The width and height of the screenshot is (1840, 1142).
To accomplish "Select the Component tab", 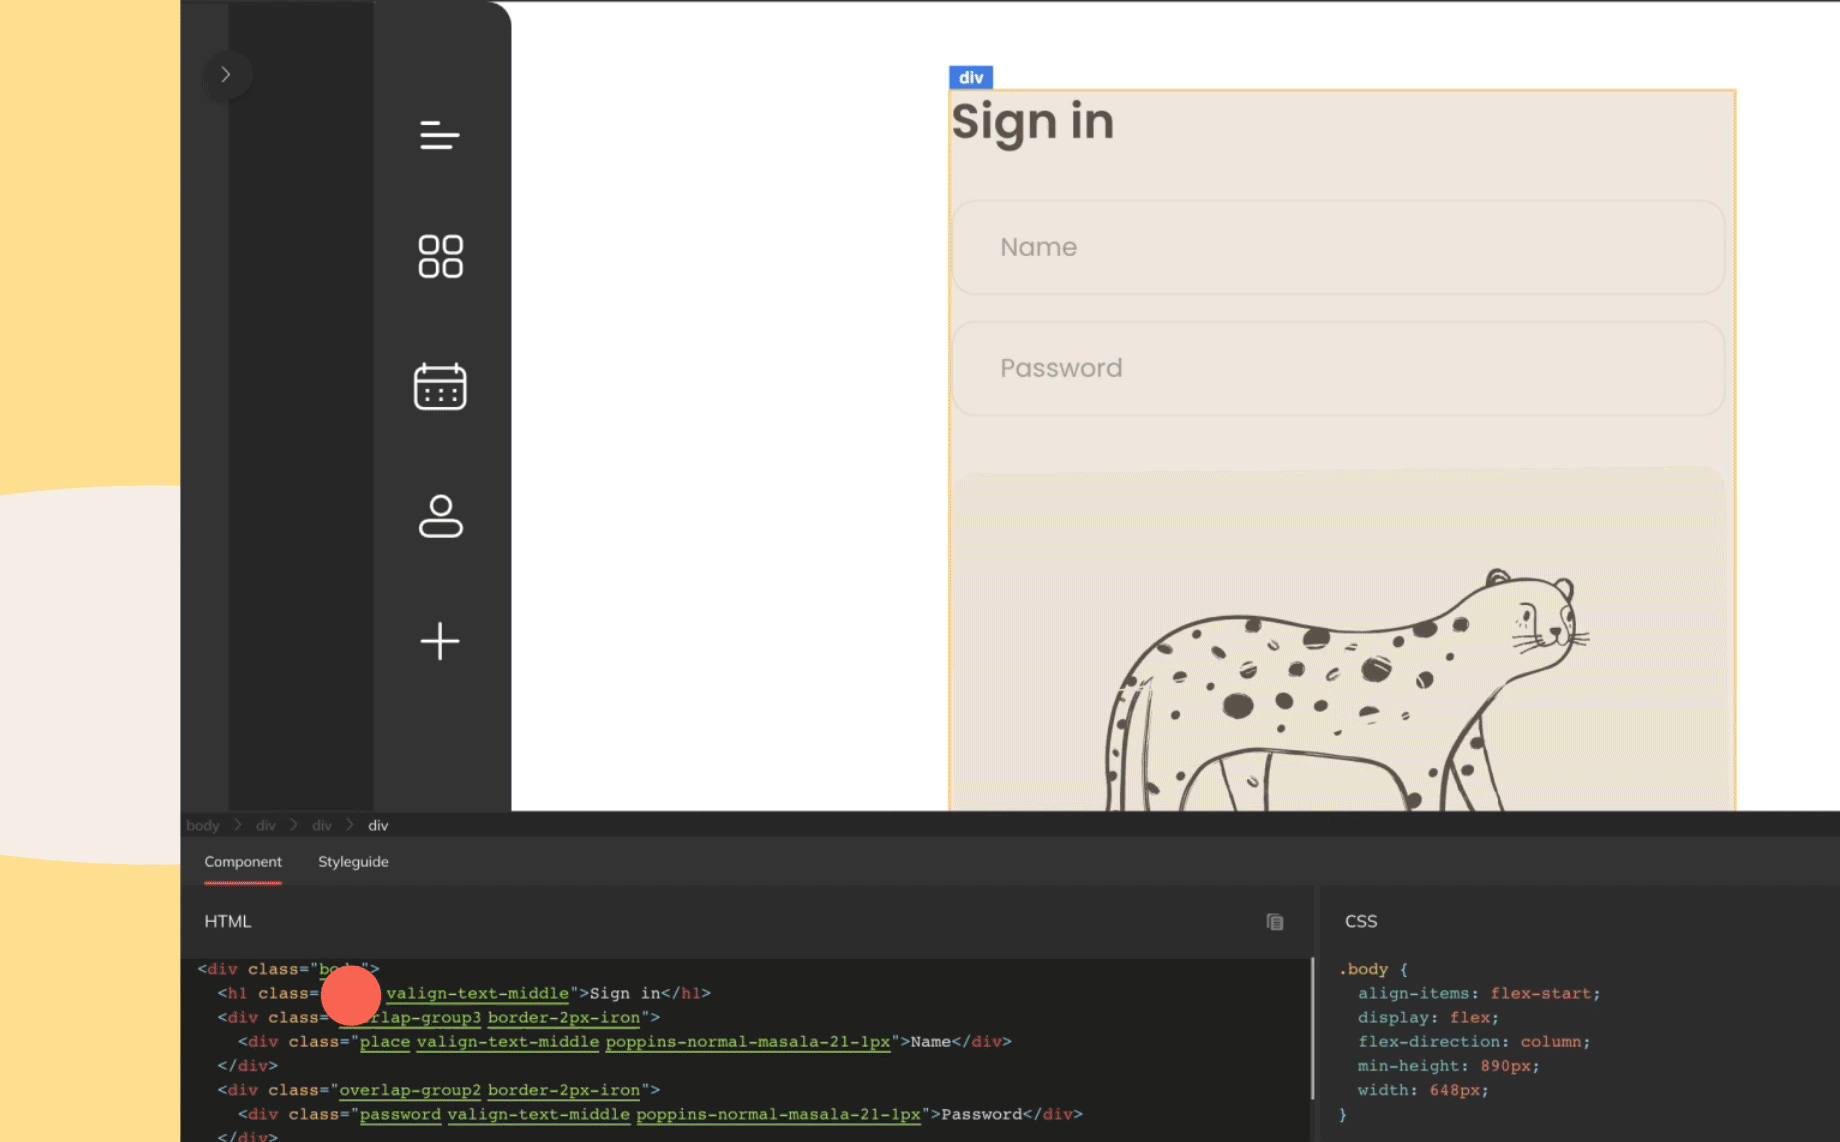I will tap(243, 862).
